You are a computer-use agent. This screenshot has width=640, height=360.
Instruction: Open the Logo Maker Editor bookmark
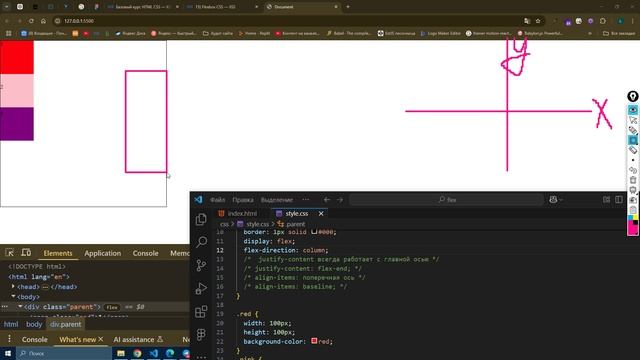click(440, 33)
